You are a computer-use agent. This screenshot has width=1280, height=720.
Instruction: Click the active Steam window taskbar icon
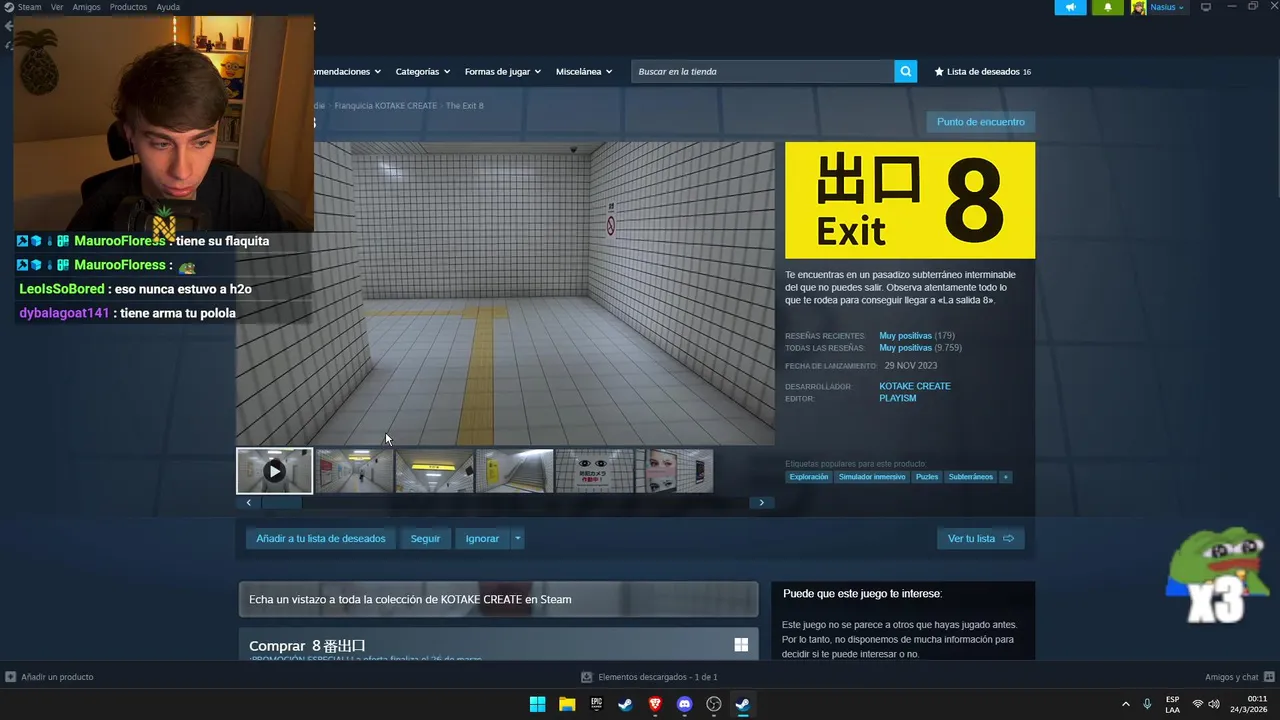(743, 704)
